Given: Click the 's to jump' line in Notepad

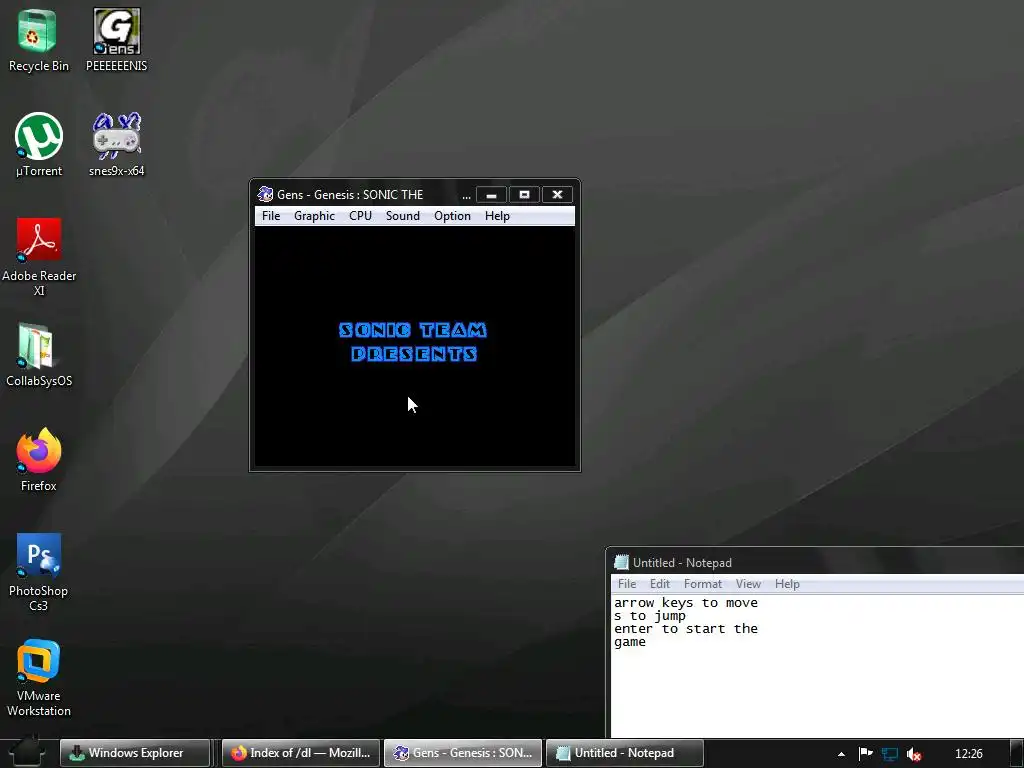Looking at the screenshot, I should tap(650, 616).
